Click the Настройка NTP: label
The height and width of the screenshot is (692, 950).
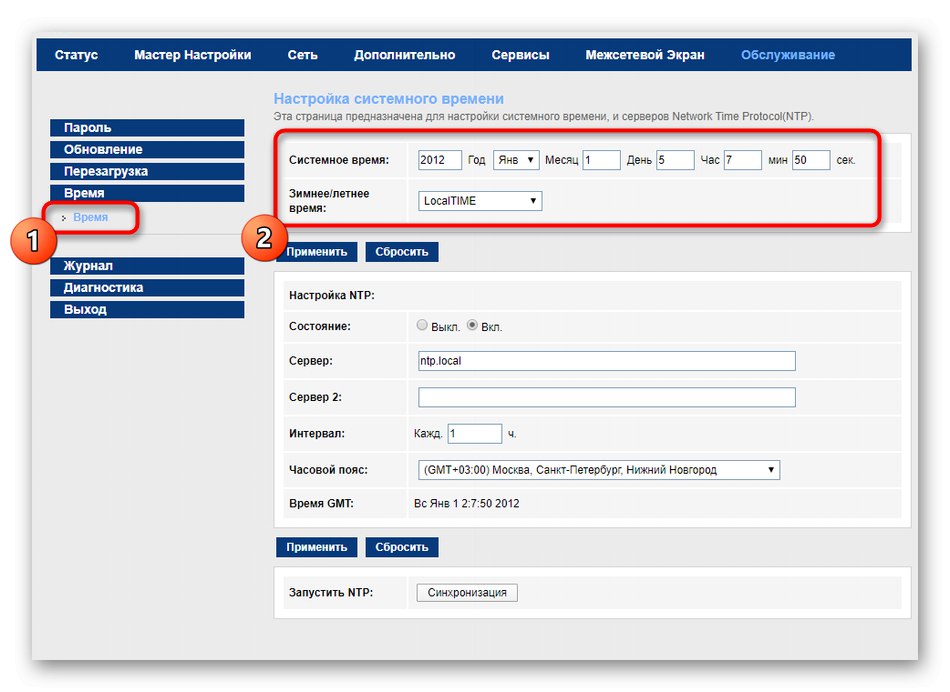pos(331,295)
